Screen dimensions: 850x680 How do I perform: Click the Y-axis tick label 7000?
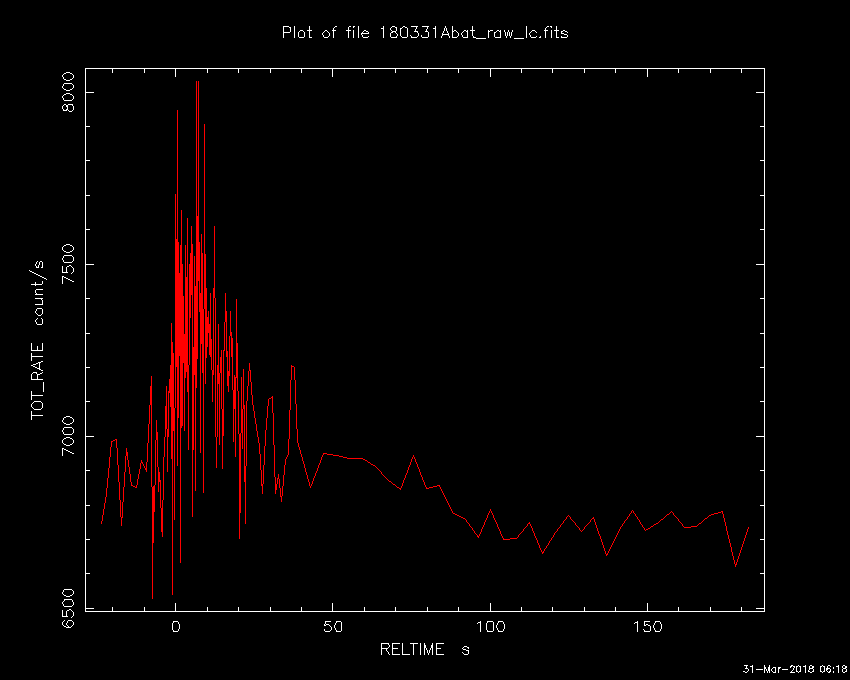tap(68, 436)
